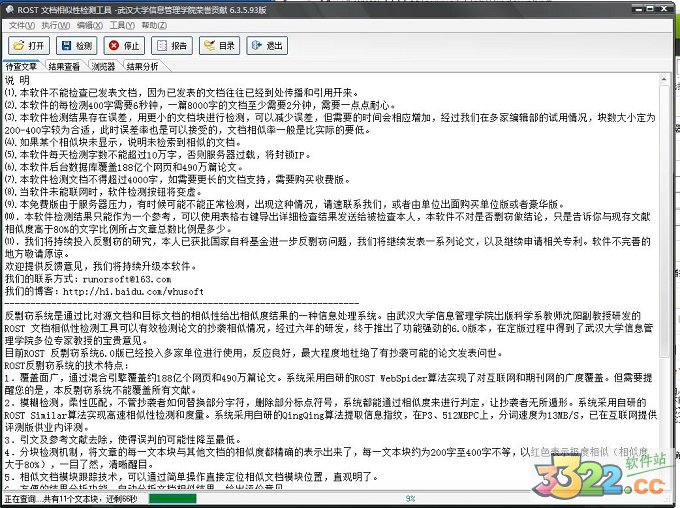Click the 报告 report icon button

pos(172,46)
